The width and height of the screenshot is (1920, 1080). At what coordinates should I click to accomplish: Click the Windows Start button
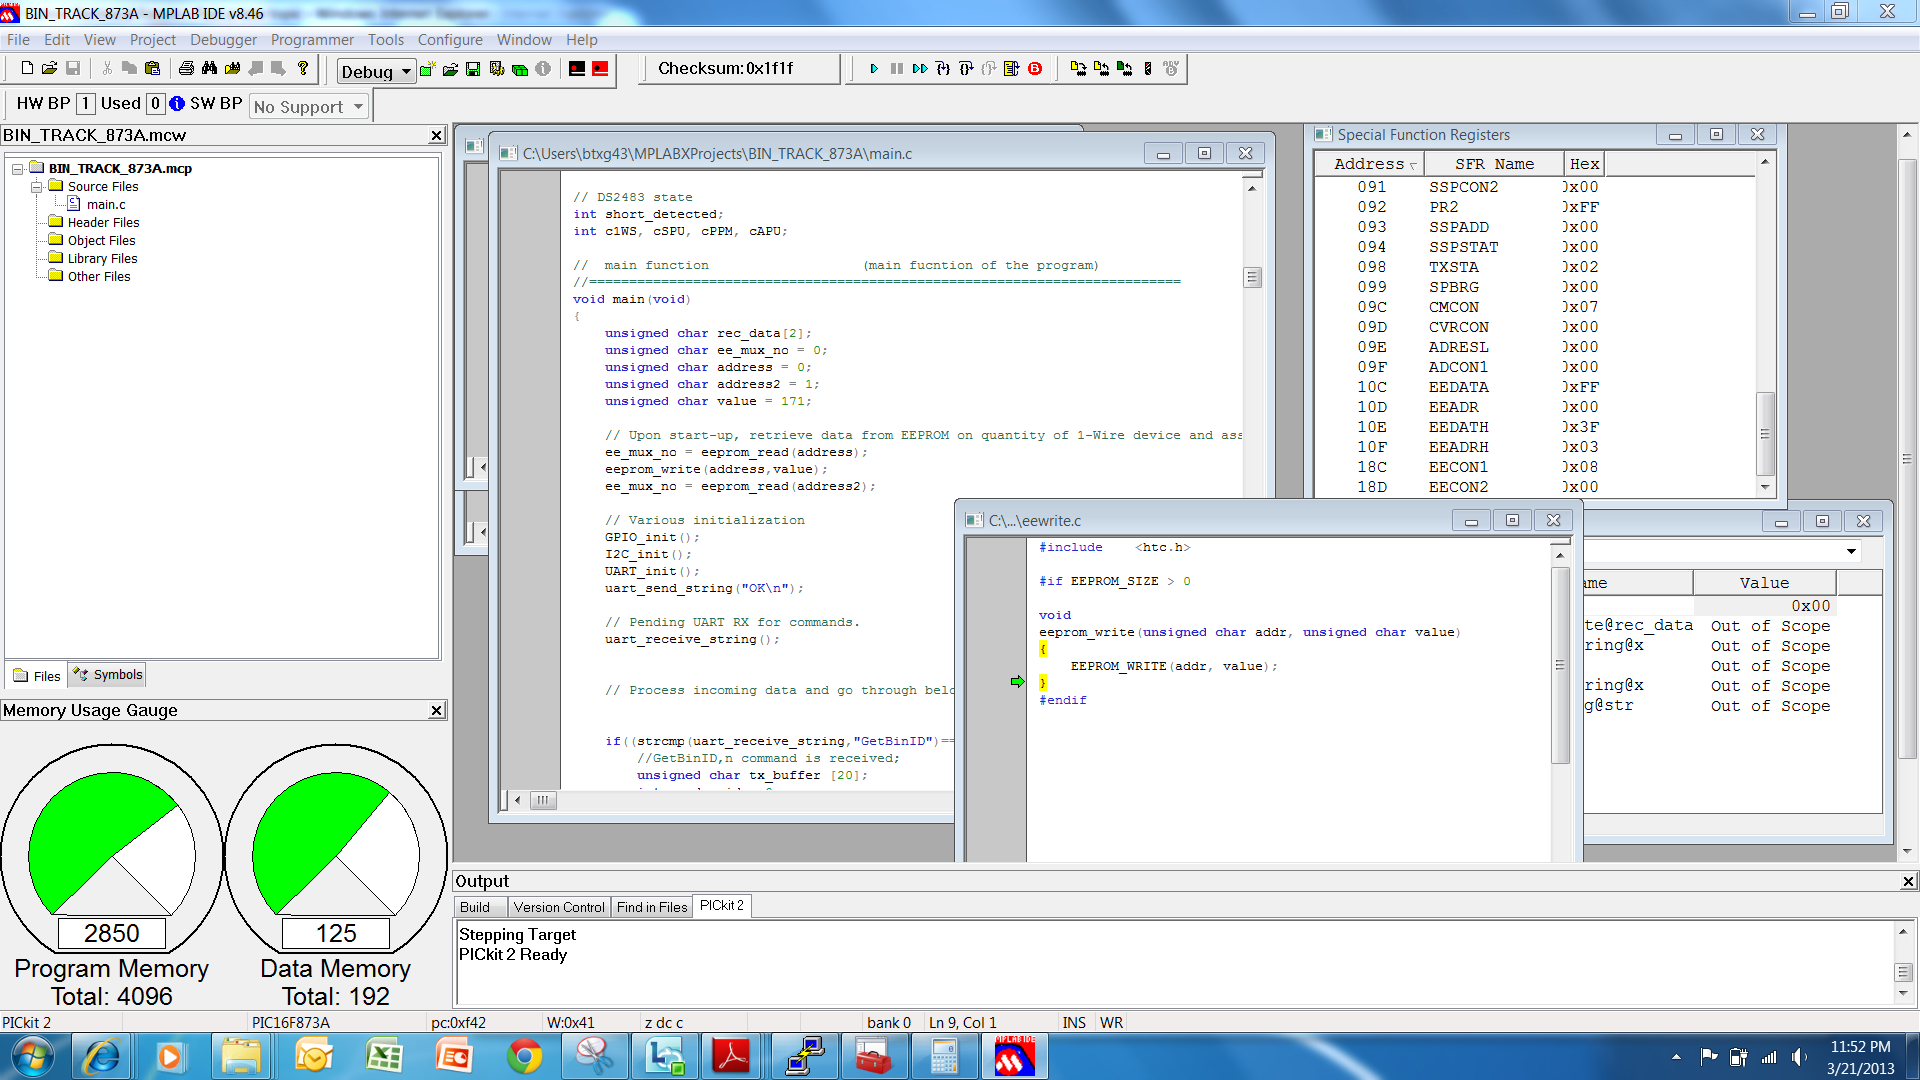[x=32, y=1056]
